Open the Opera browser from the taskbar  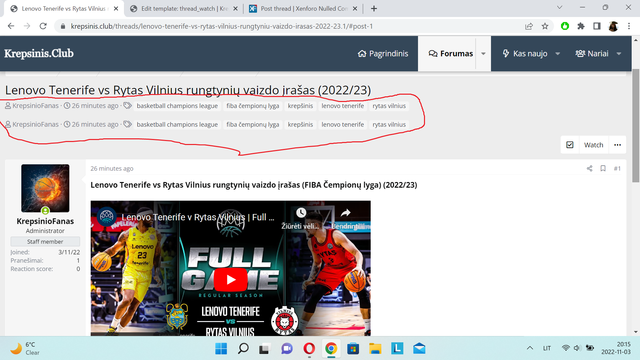pyautogui.click(x=309, y=349)
